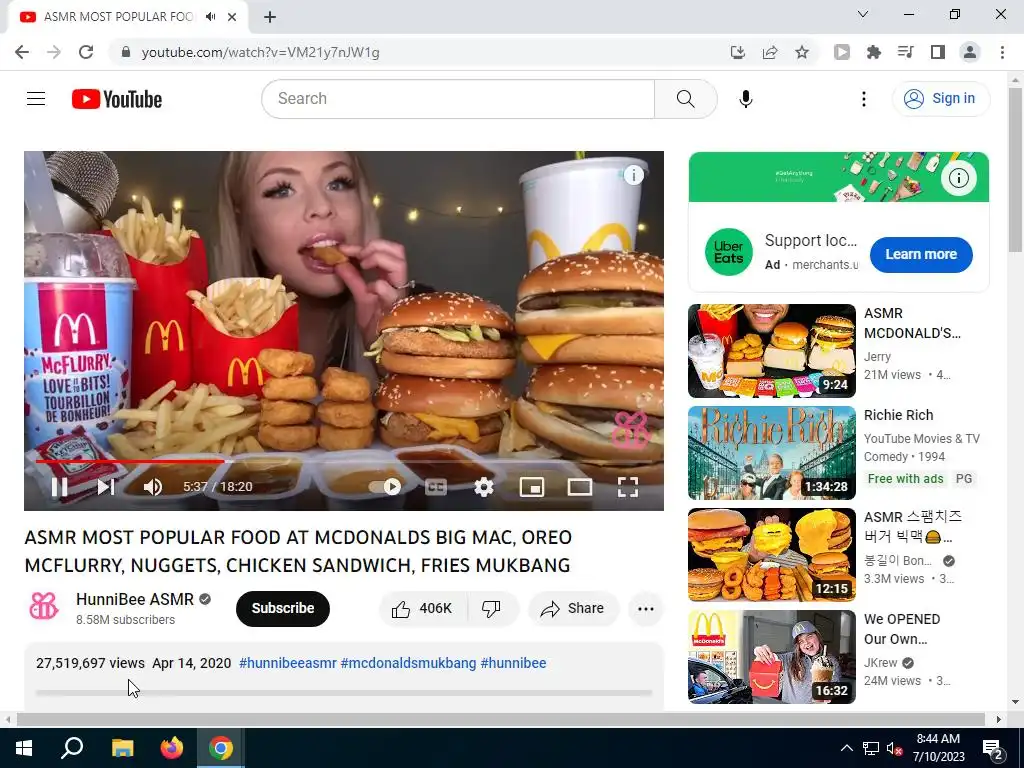
Task: Play the 12:15 Korean ASMR video thumbnail
Action: pos(771,554)
